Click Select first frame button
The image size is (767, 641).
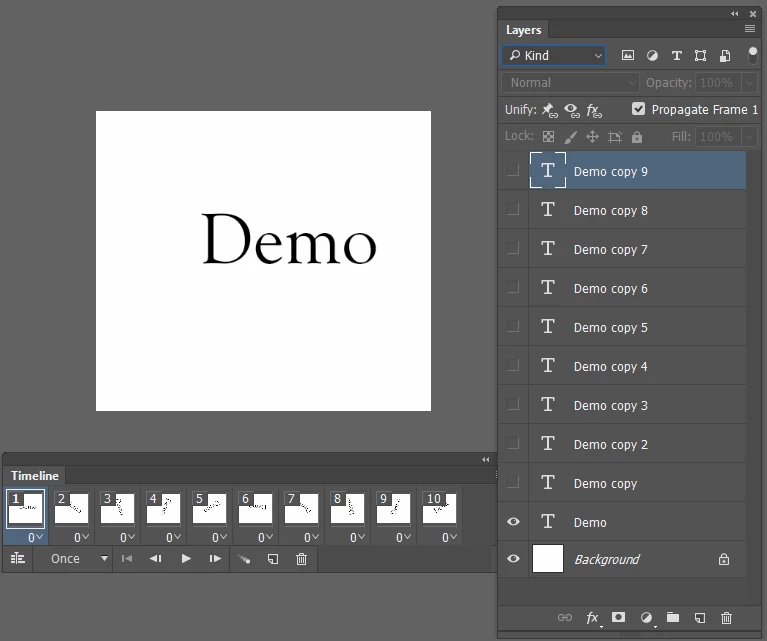tap(127, 558)
